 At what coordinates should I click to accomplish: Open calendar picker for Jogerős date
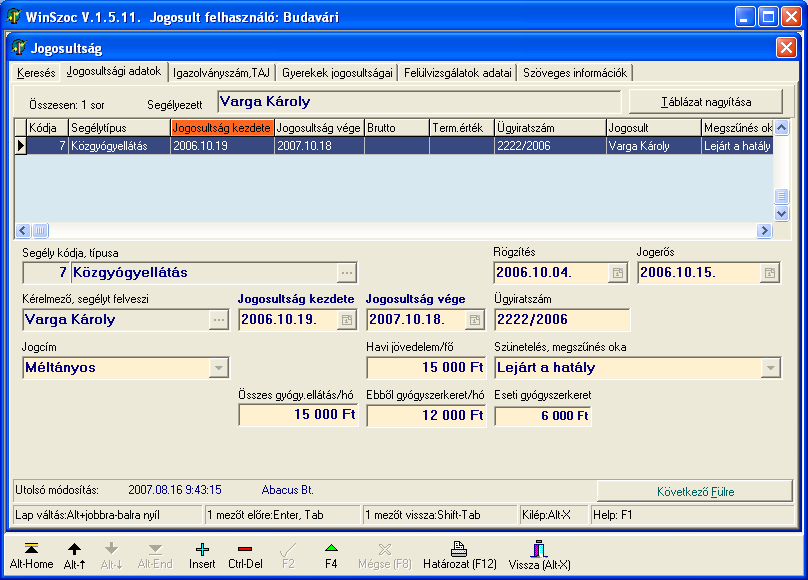769,273
